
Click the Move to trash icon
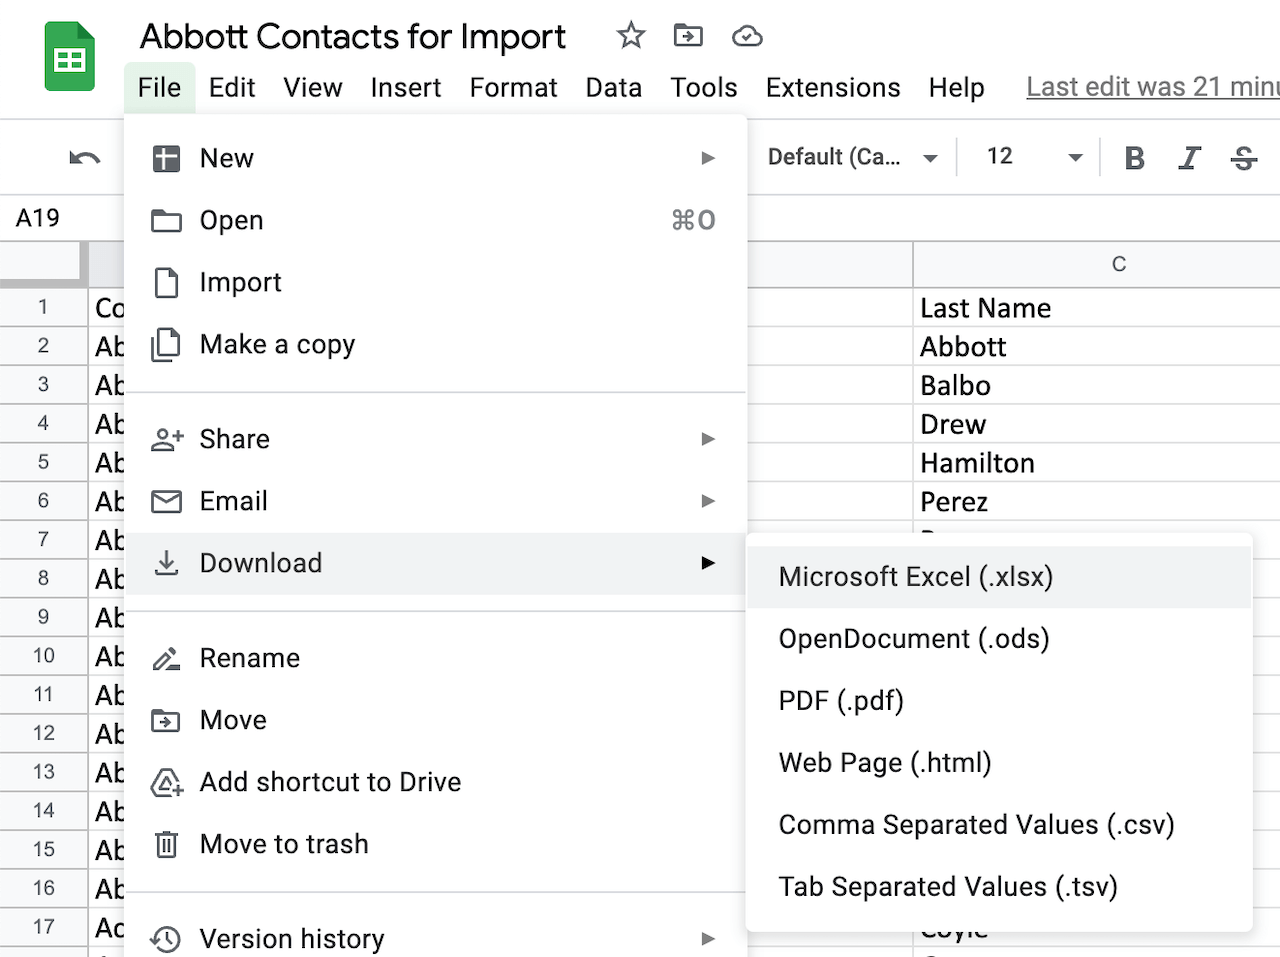click(167, 844)
